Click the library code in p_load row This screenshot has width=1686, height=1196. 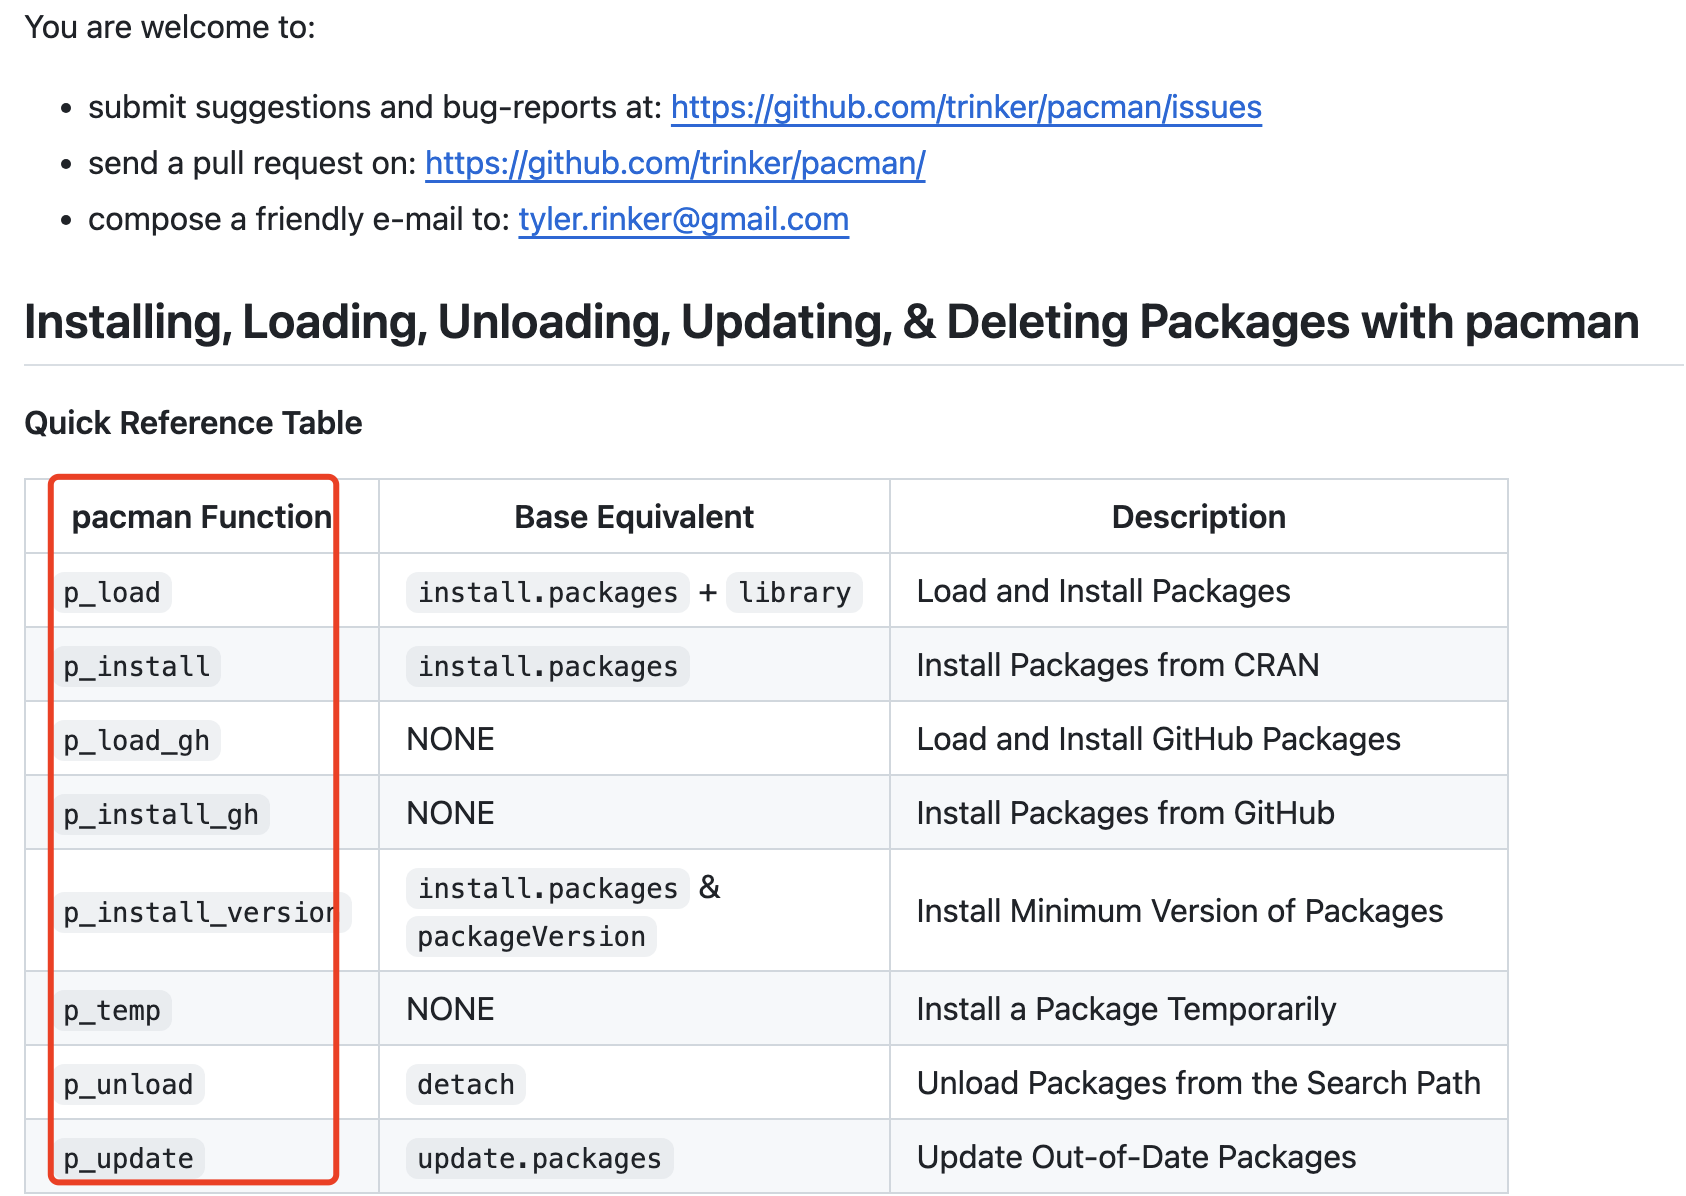pos(794,592)
